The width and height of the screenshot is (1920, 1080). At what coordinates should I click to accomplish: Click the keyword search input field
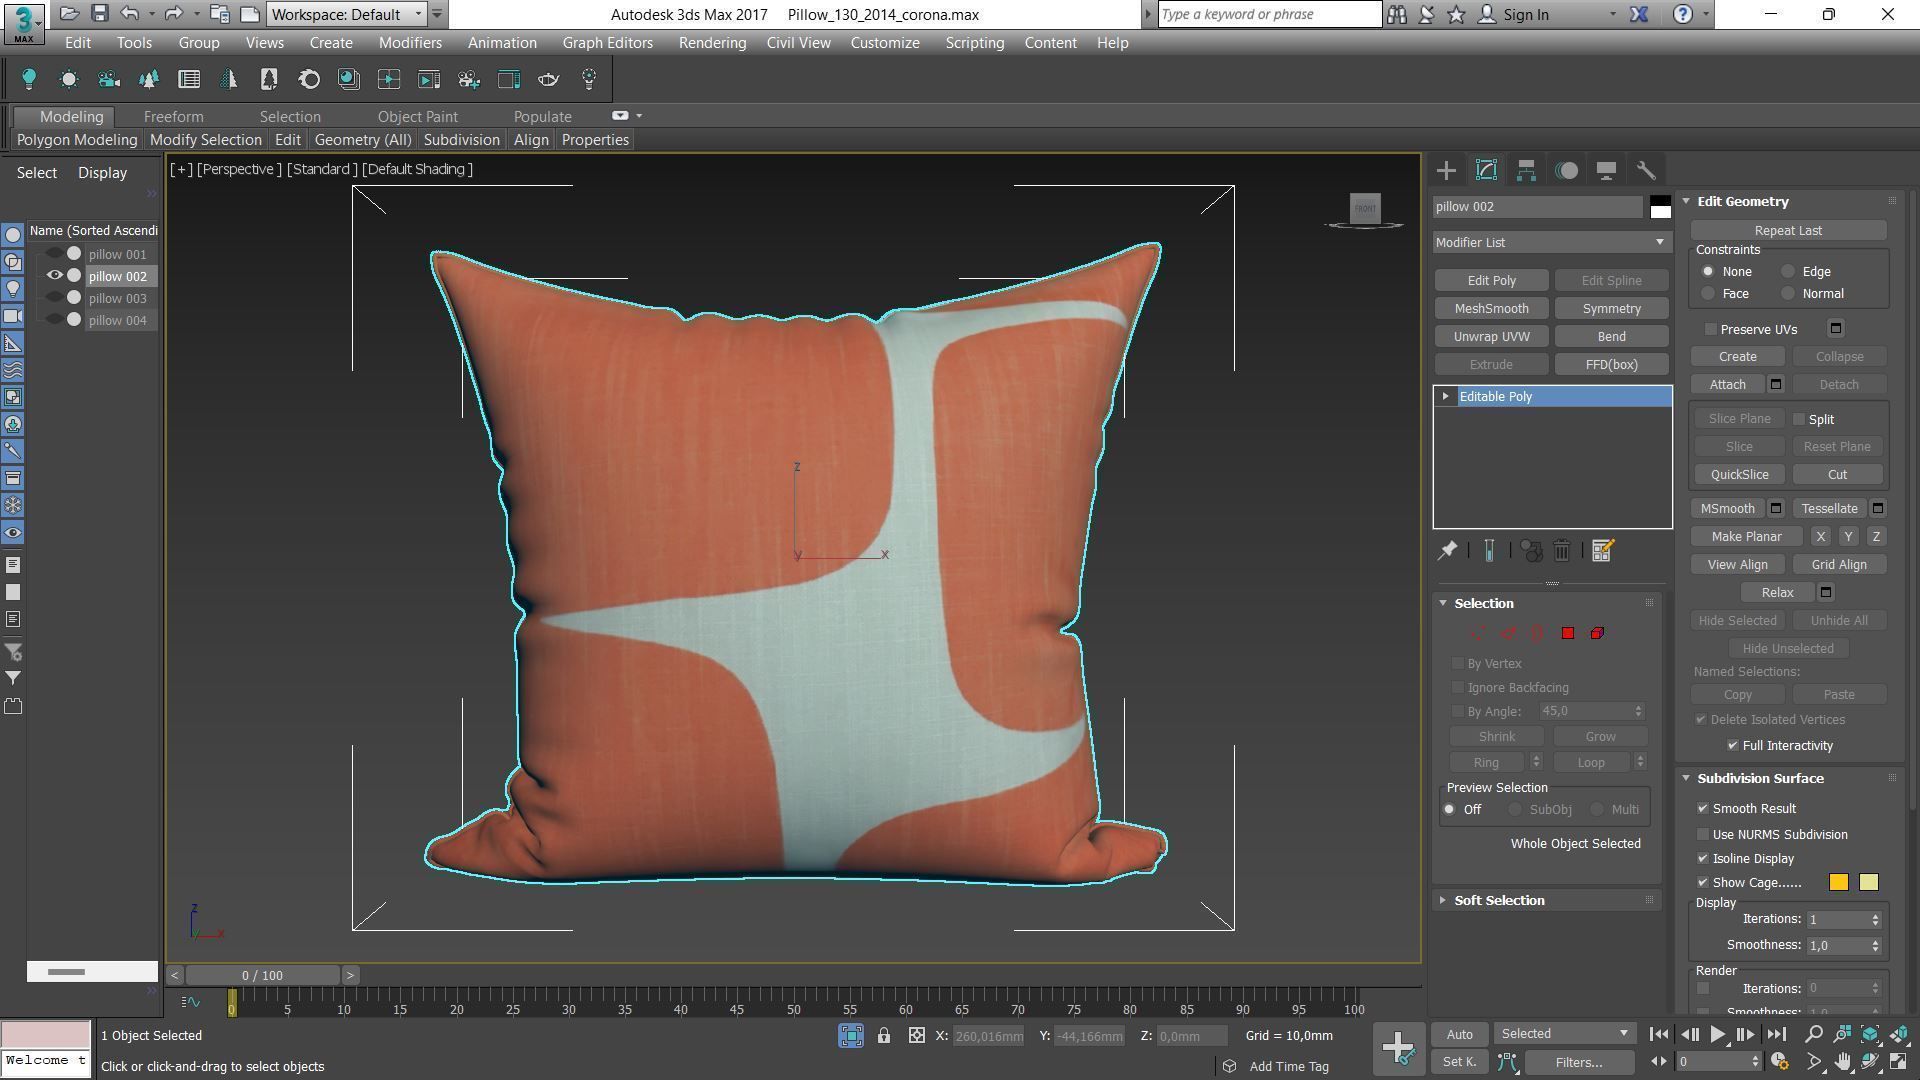(x=1269, y=14)
